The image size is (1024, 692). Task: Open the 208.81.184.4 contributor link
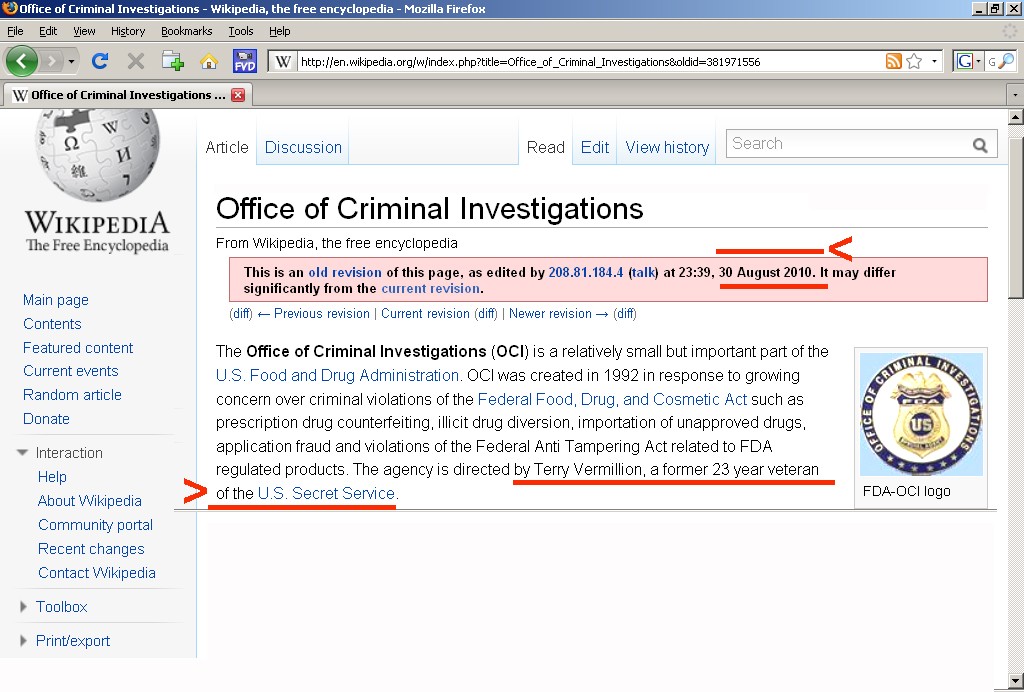pos(586,272)
